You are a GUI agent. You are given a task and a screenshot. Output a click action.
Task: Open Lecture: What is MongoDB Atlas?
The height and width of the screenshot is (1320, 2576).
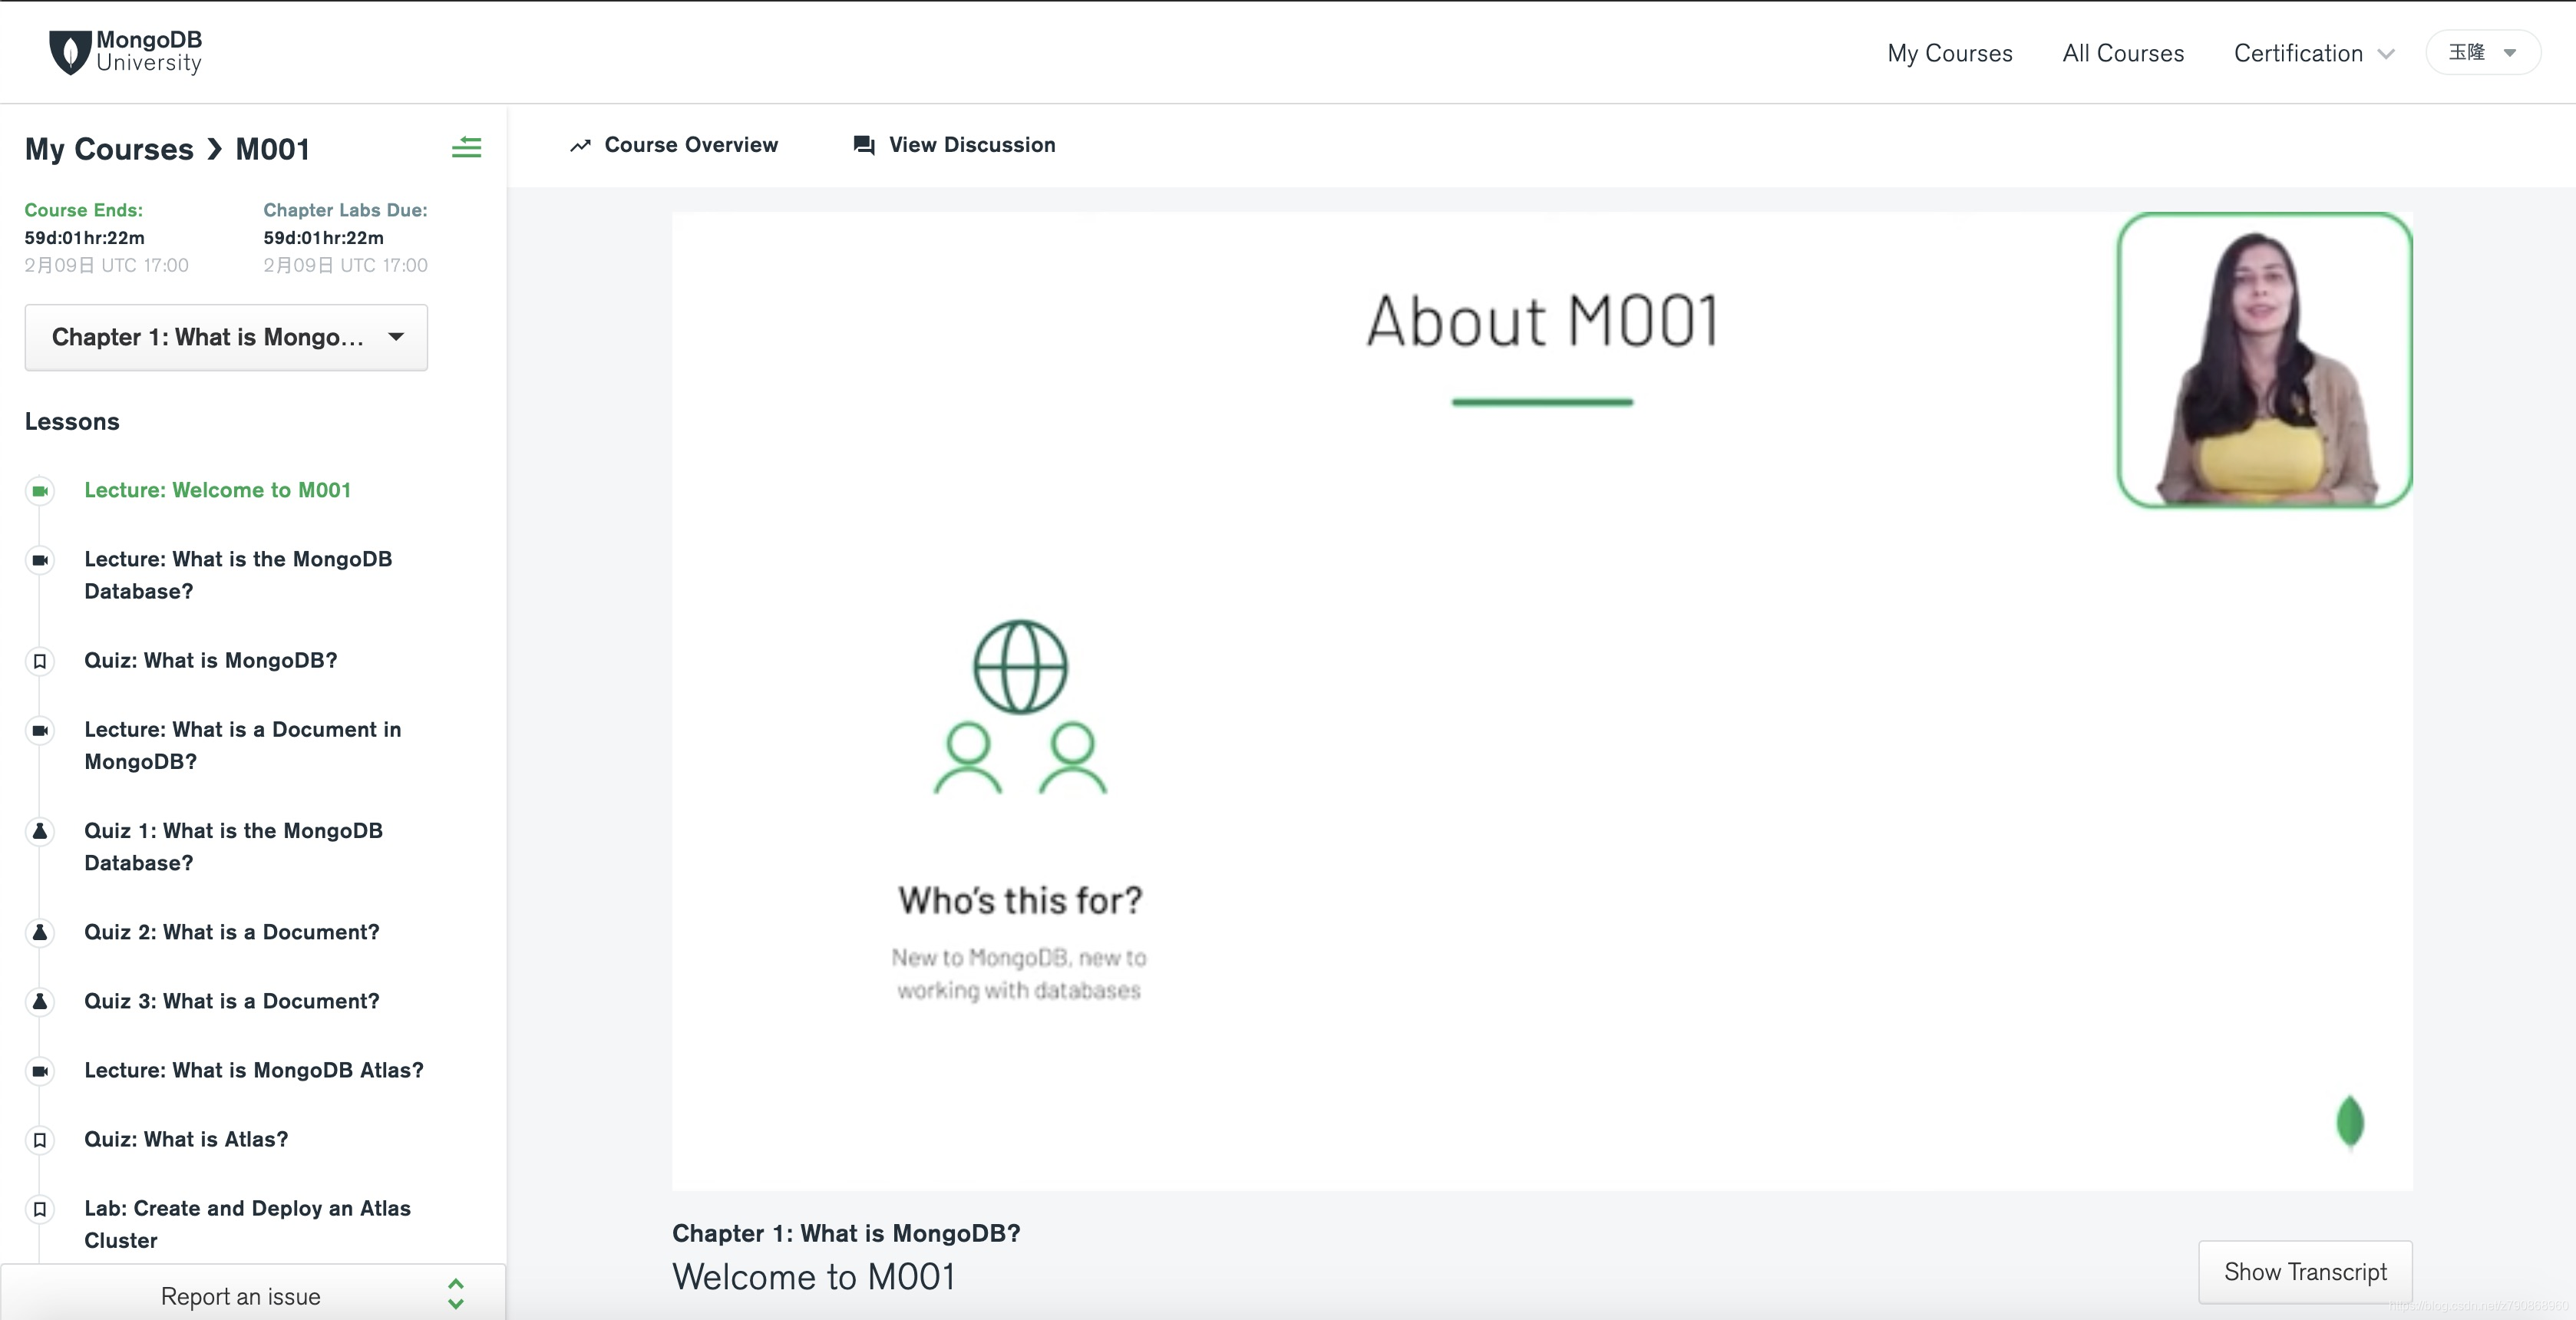coord(254,1070)
